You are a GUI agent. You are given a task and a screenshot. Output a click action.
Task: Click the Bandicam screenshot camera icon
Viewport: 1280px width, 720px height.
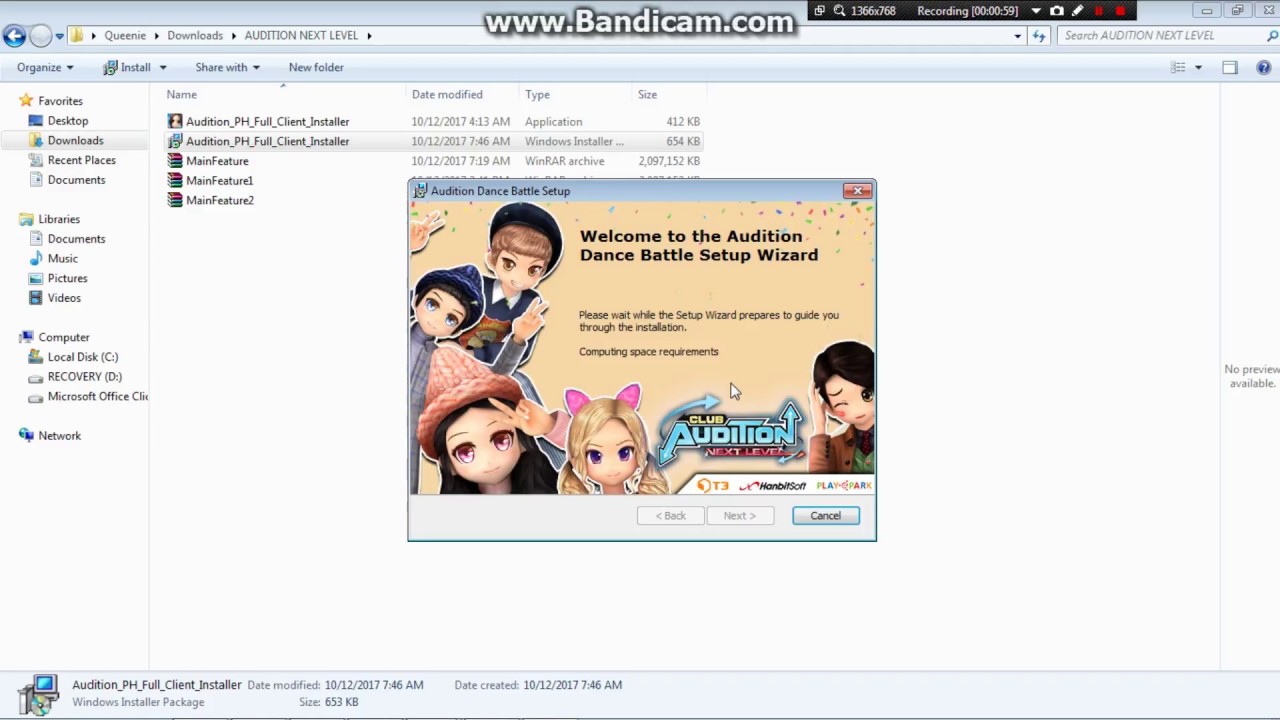pyautogui.click(x=1056, y=11)
